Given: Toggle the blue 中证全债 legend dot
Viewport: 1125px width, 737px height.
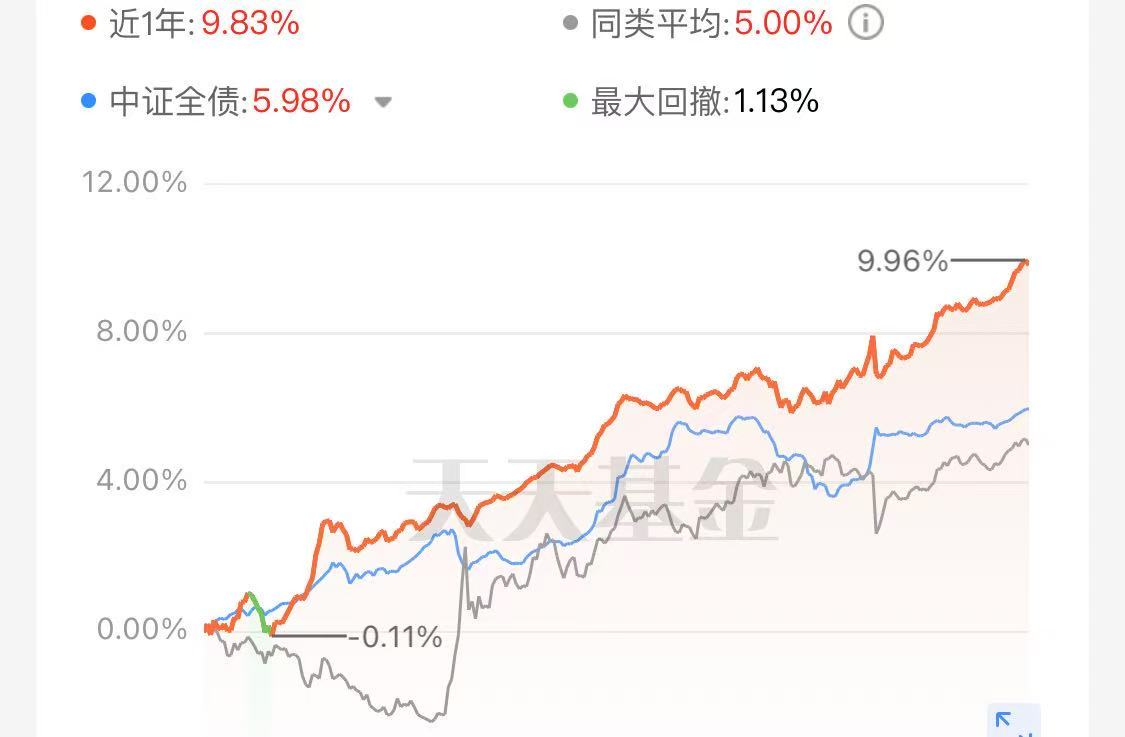Looking at the screenshot, I should [x=89, y=100].
